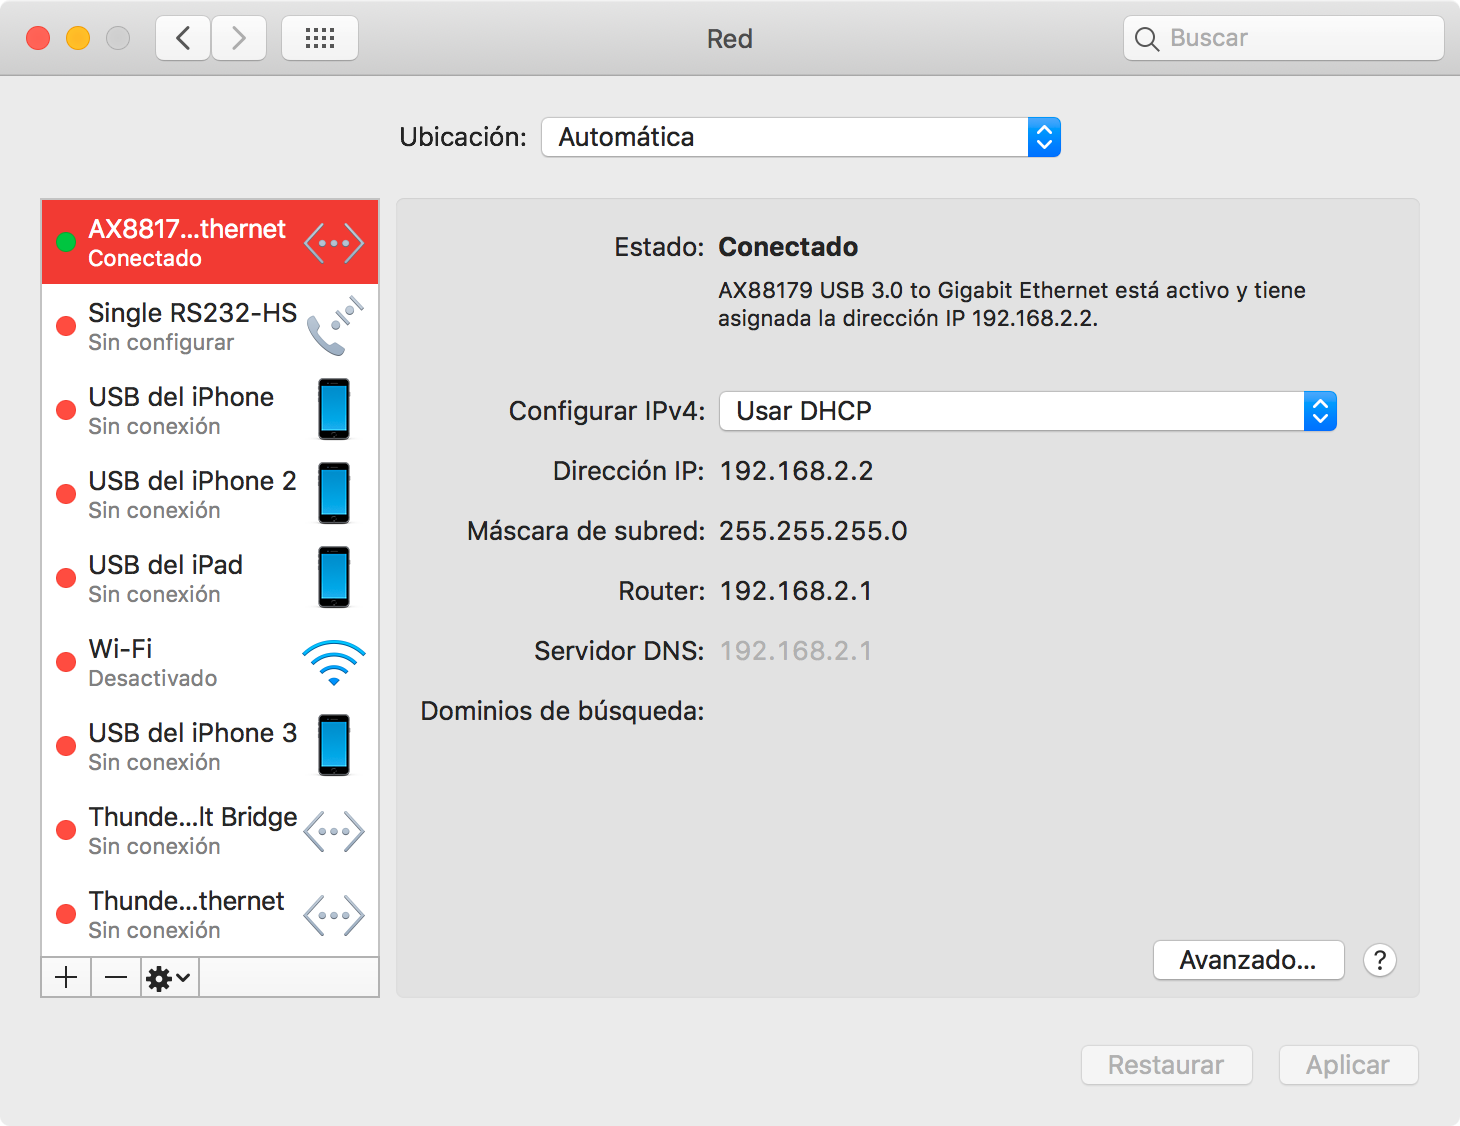Click the phone icon beside USB del iPhone

point(334,409)
